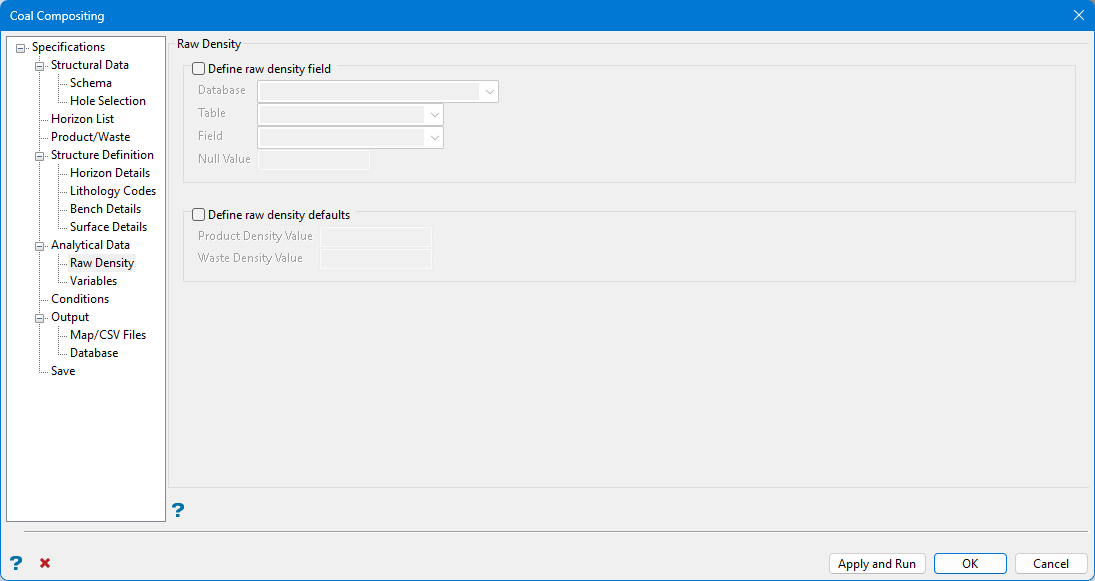Open the Database dropdown
Screen dimensions: 1095x581
point(489,91)
